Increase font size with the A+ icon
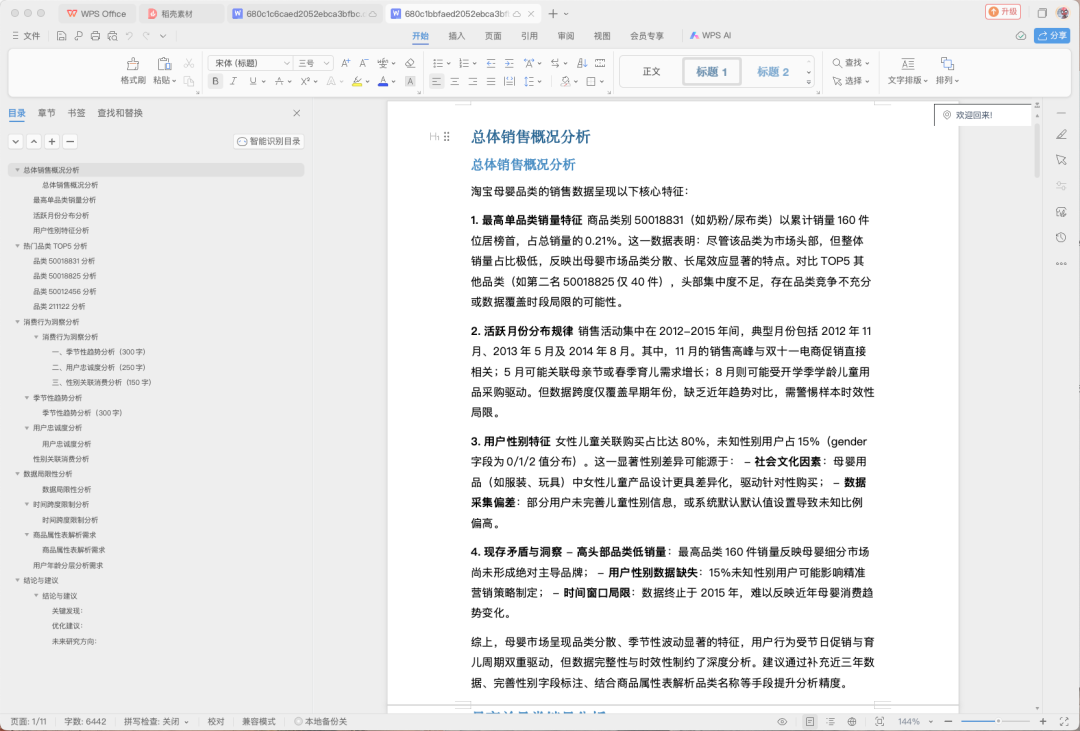The height and width of the screenshot is (731, 1080). point(346,63)
